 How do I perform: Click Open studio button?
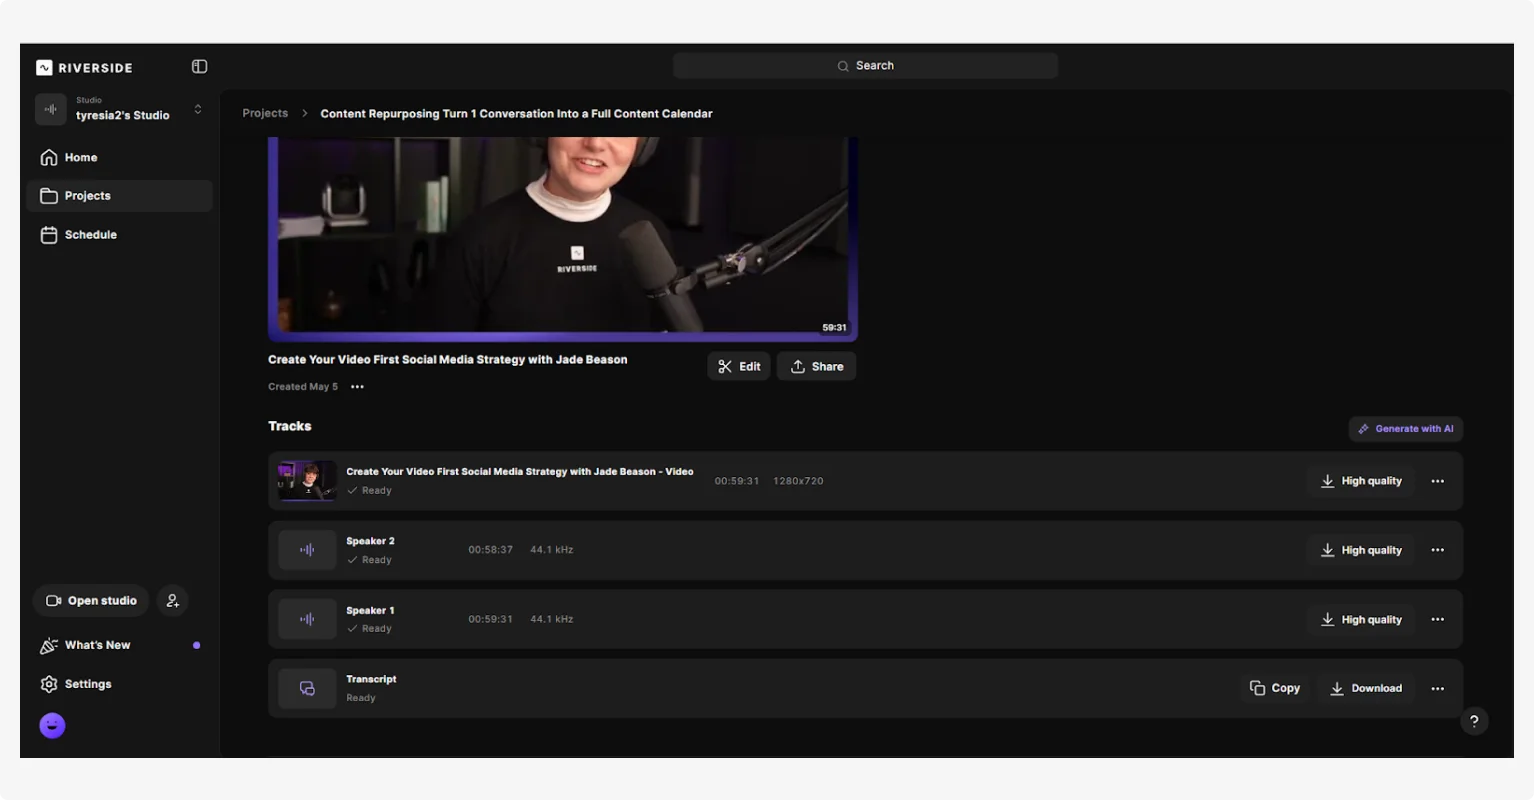tap(91, 601)
